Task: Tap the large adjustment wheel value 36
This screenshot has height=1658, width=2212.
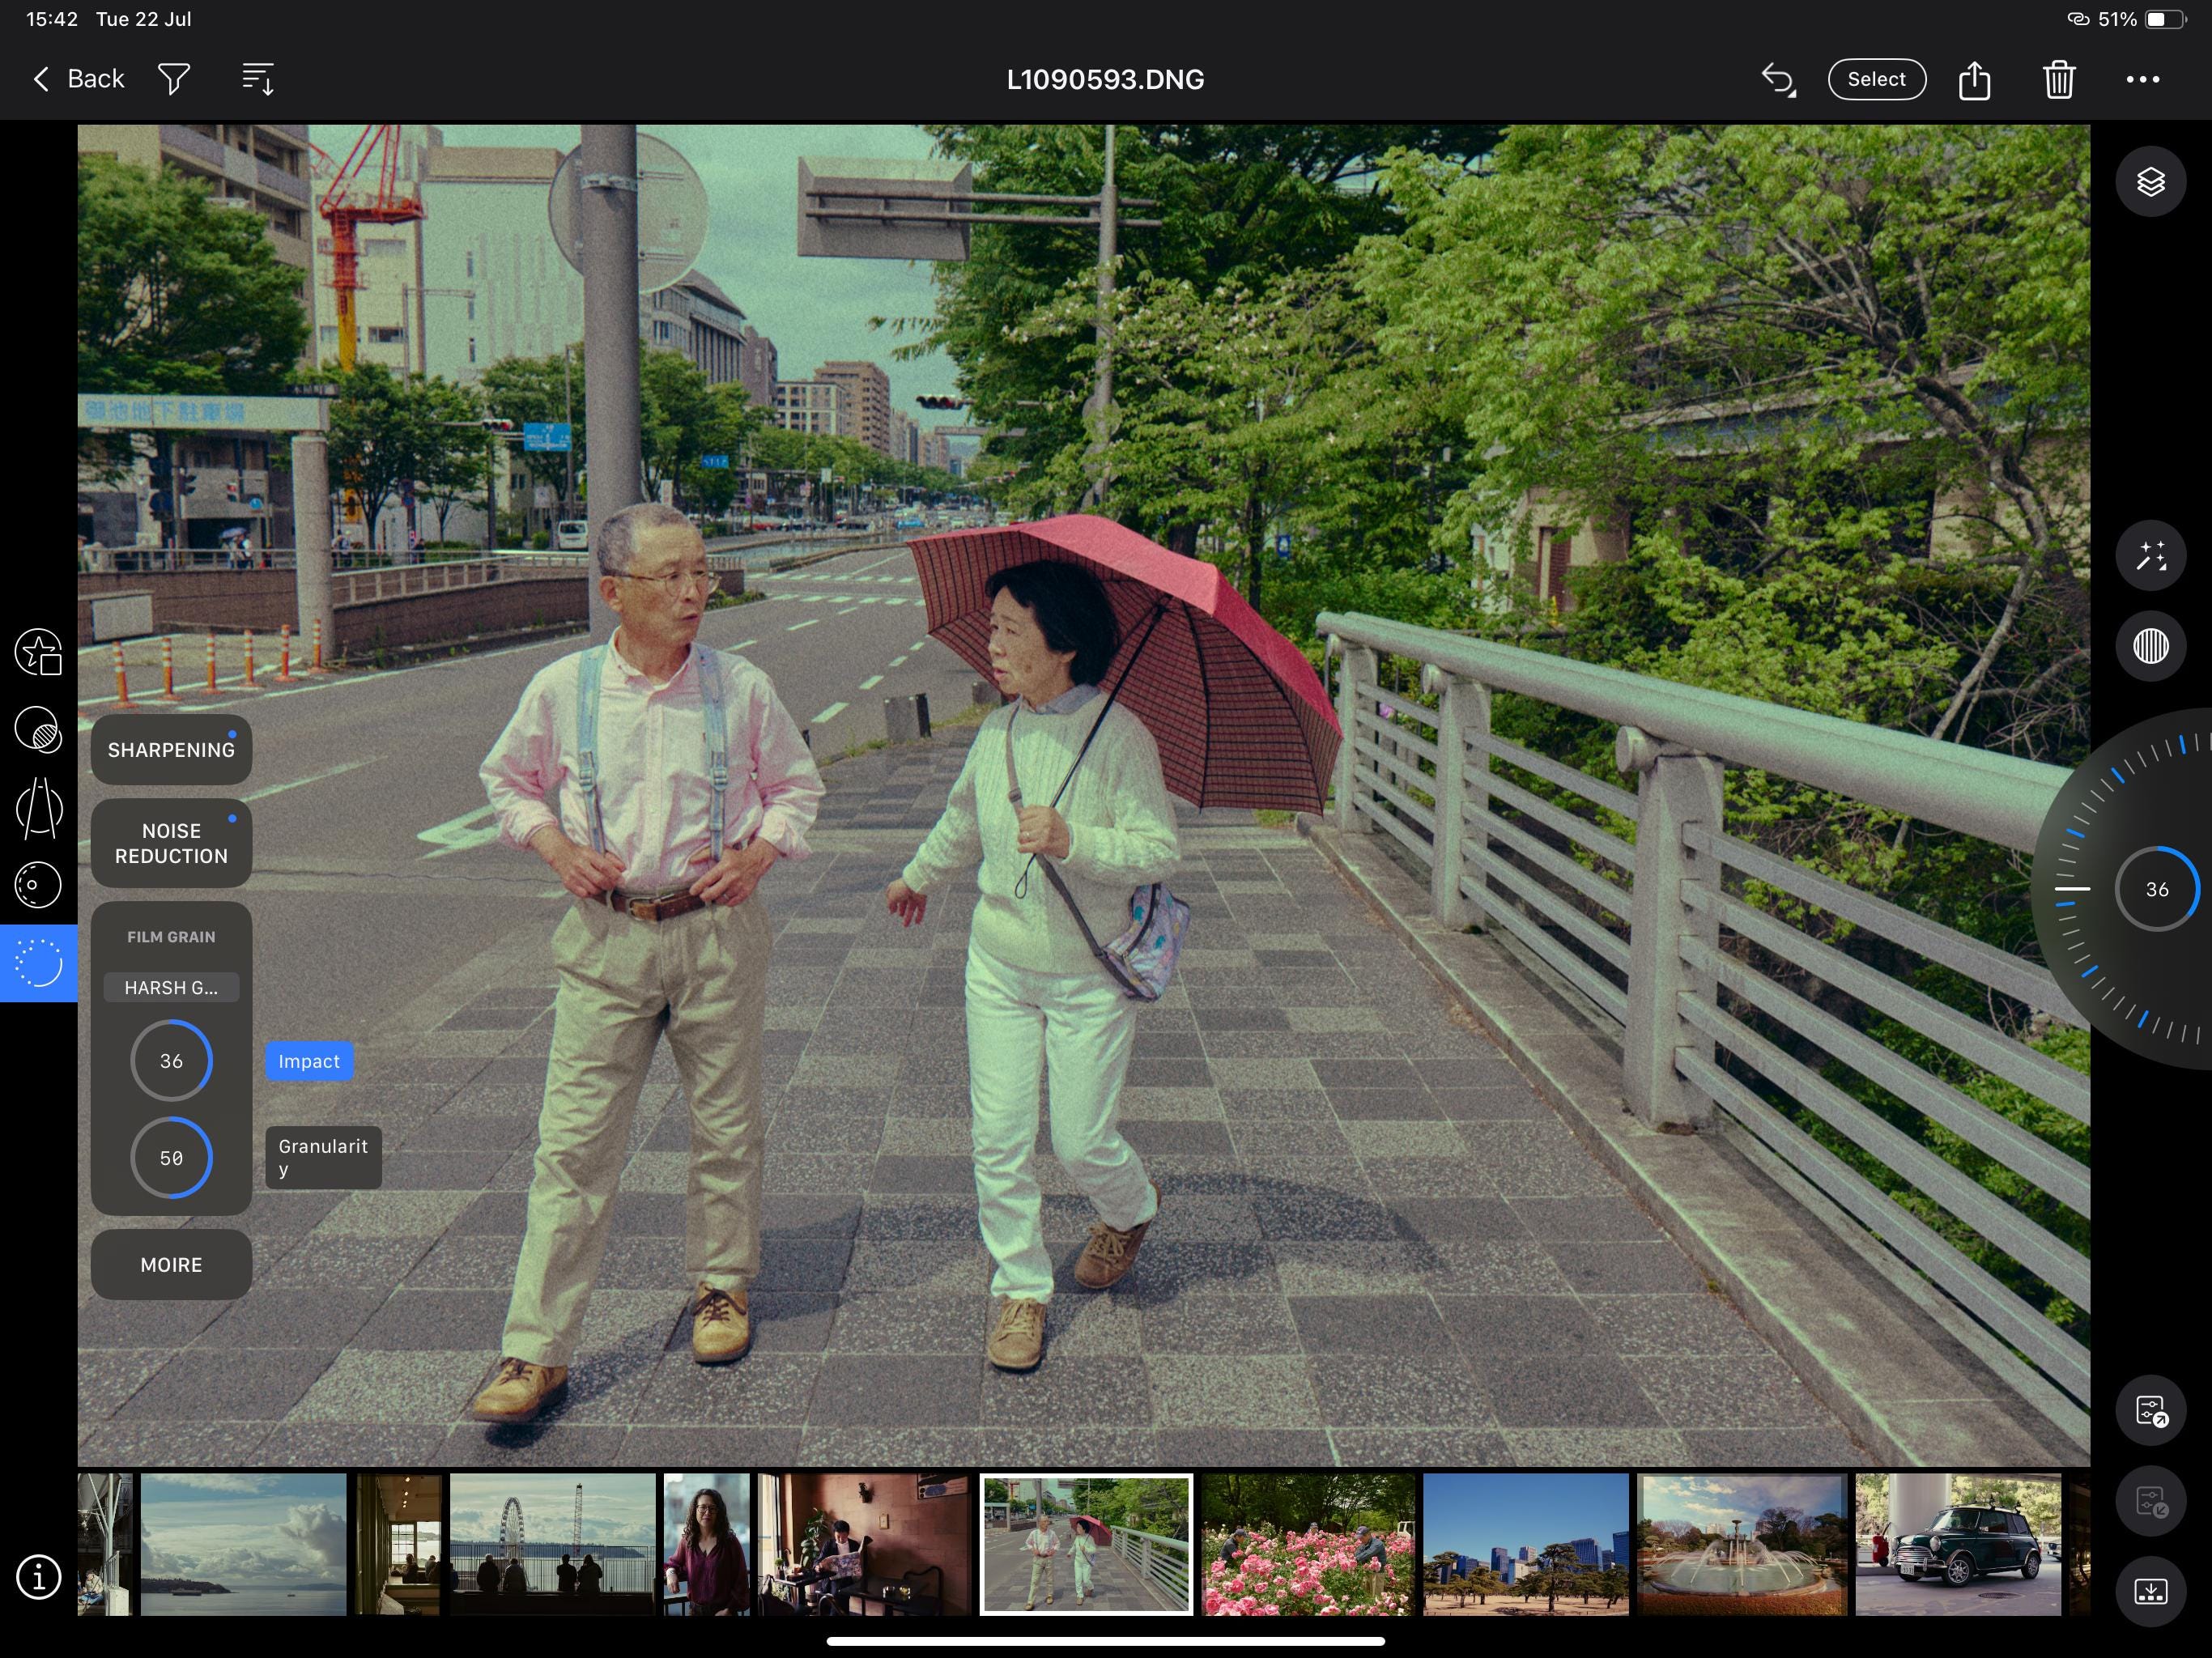Action: [x=2157, y=889]
